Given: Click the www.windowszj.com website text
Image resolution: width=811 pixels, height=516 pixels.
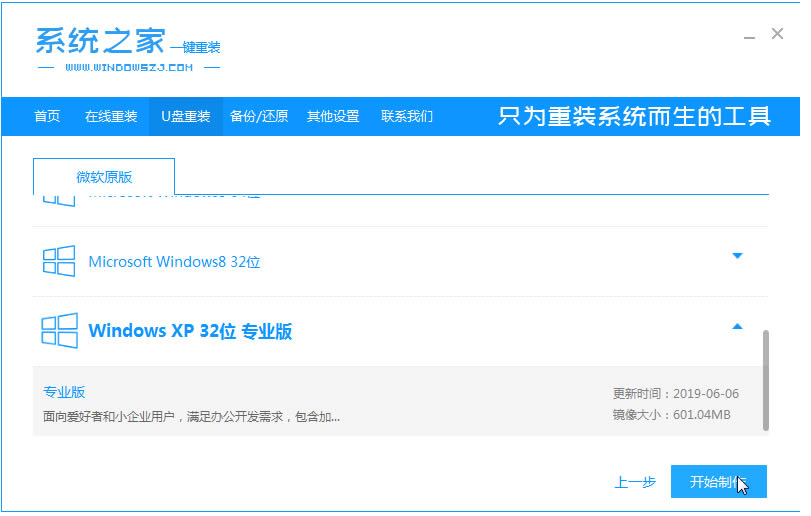Looking at the screenshot, I should [x=129, y=68].
